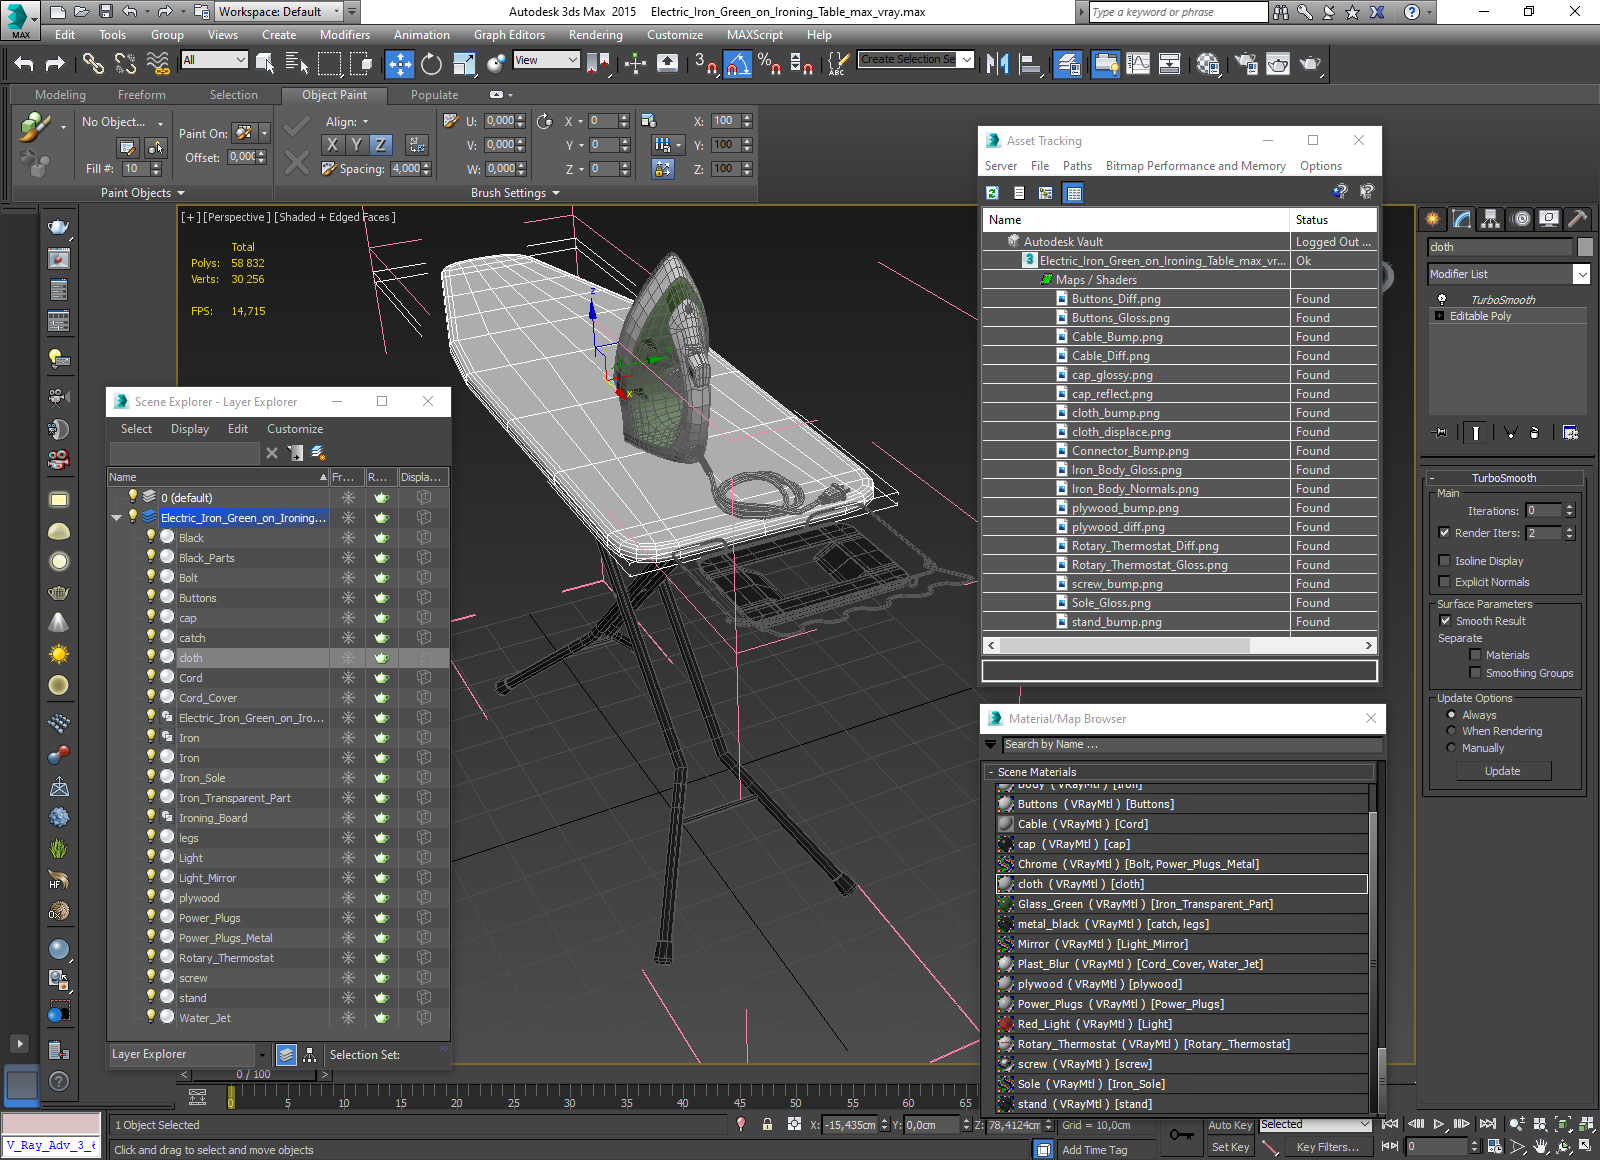Select the Rotate transform tool

coord(431,64)
